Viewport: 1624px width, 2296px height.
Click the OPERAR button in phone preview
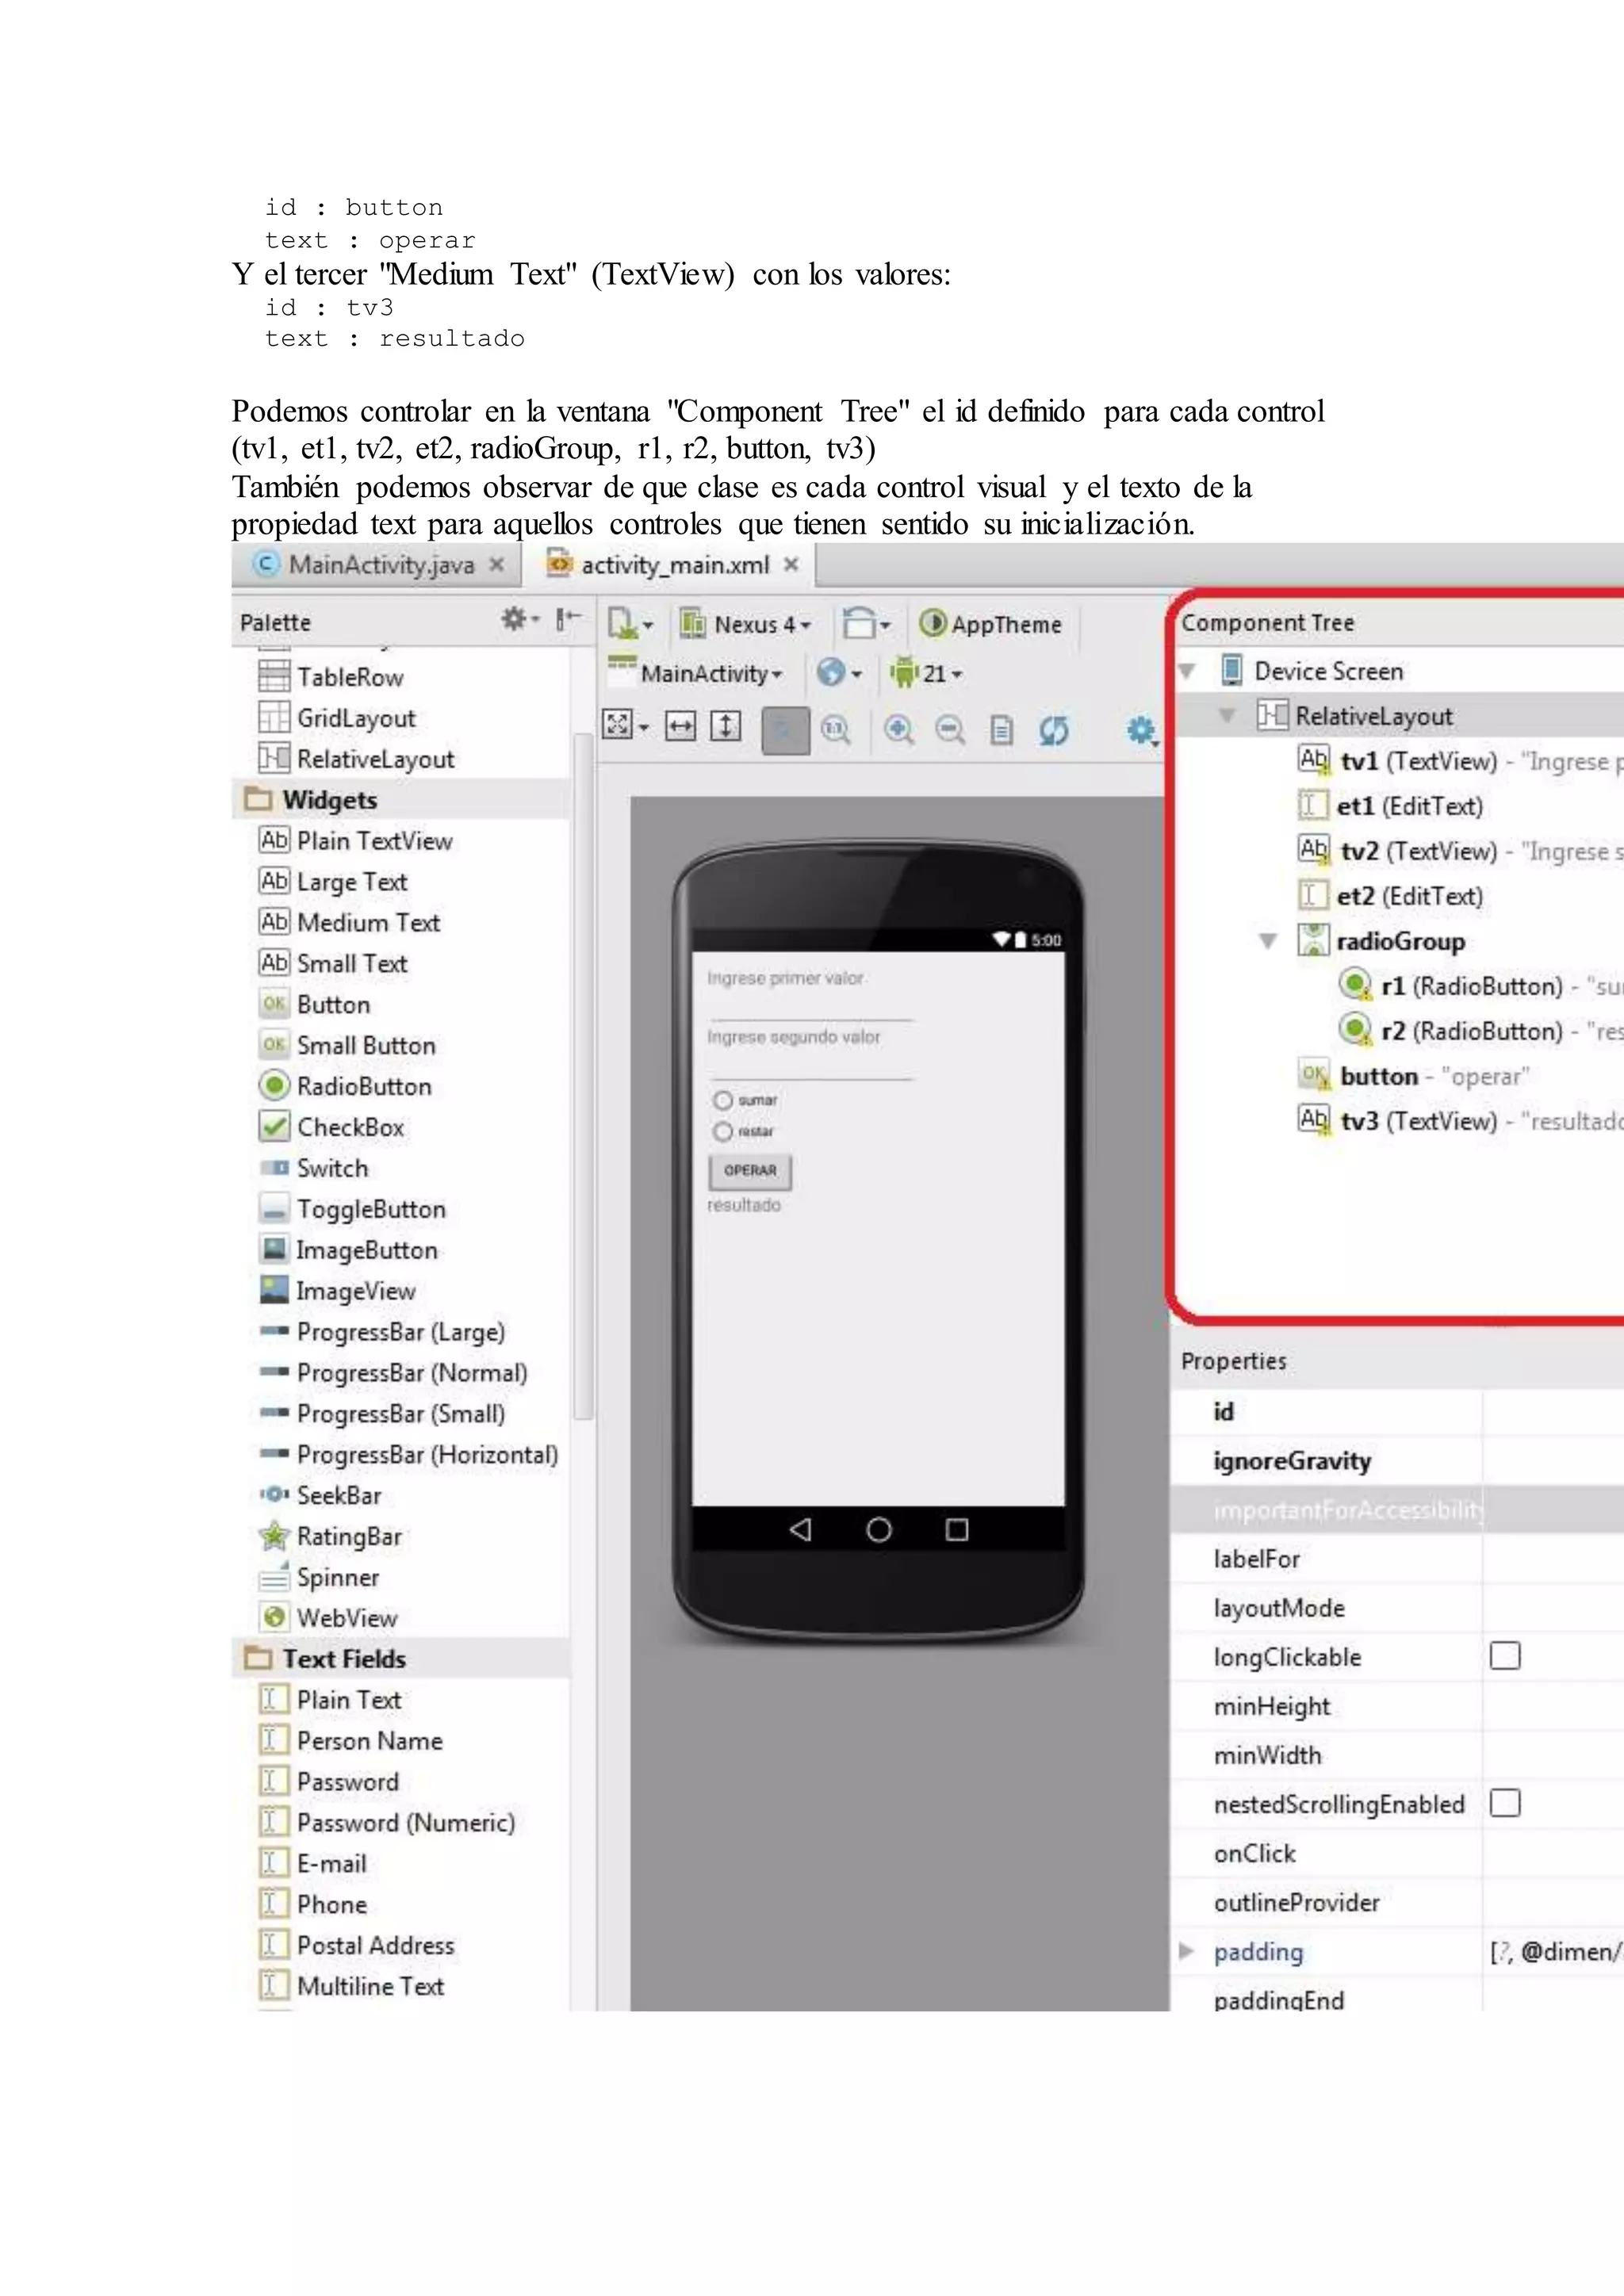(x=750, y=1171)
